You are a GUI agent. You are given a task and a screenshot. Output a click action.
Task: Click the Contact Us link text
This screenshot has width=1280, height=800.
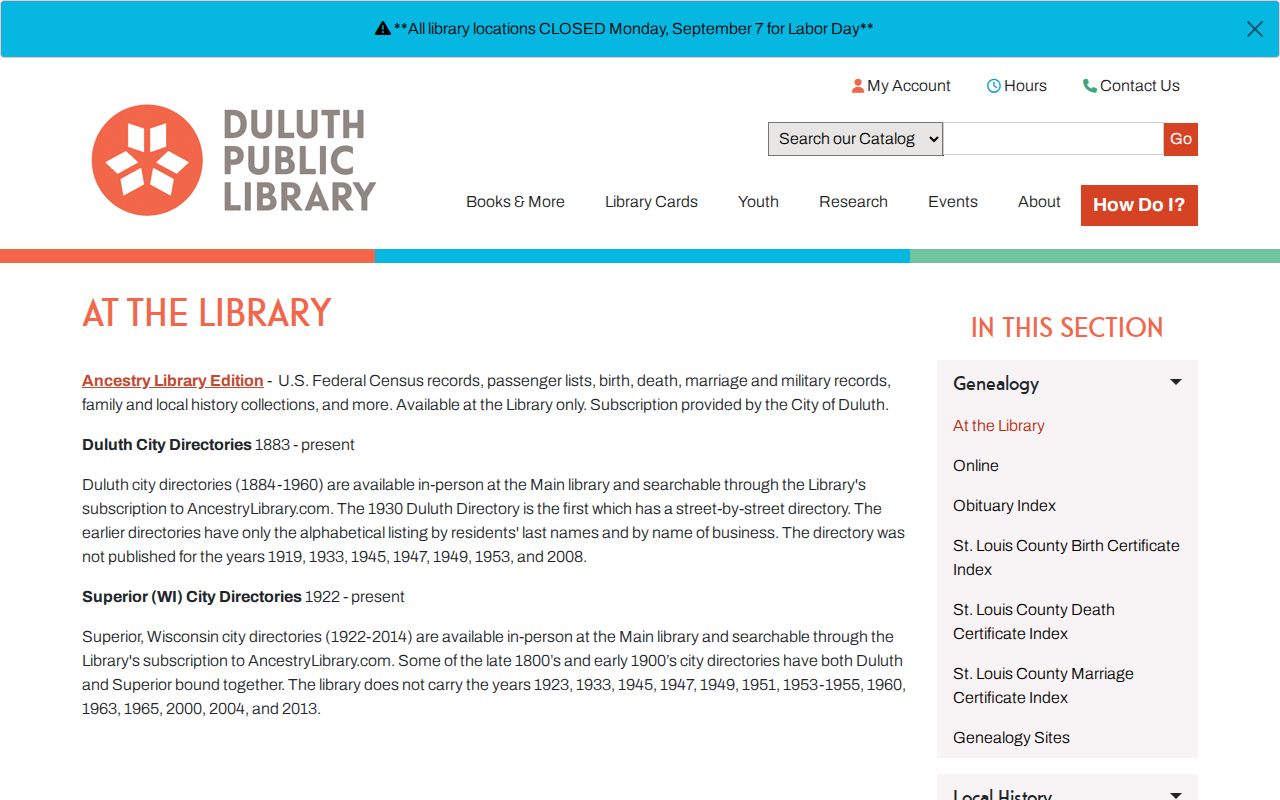[1140, 86]
